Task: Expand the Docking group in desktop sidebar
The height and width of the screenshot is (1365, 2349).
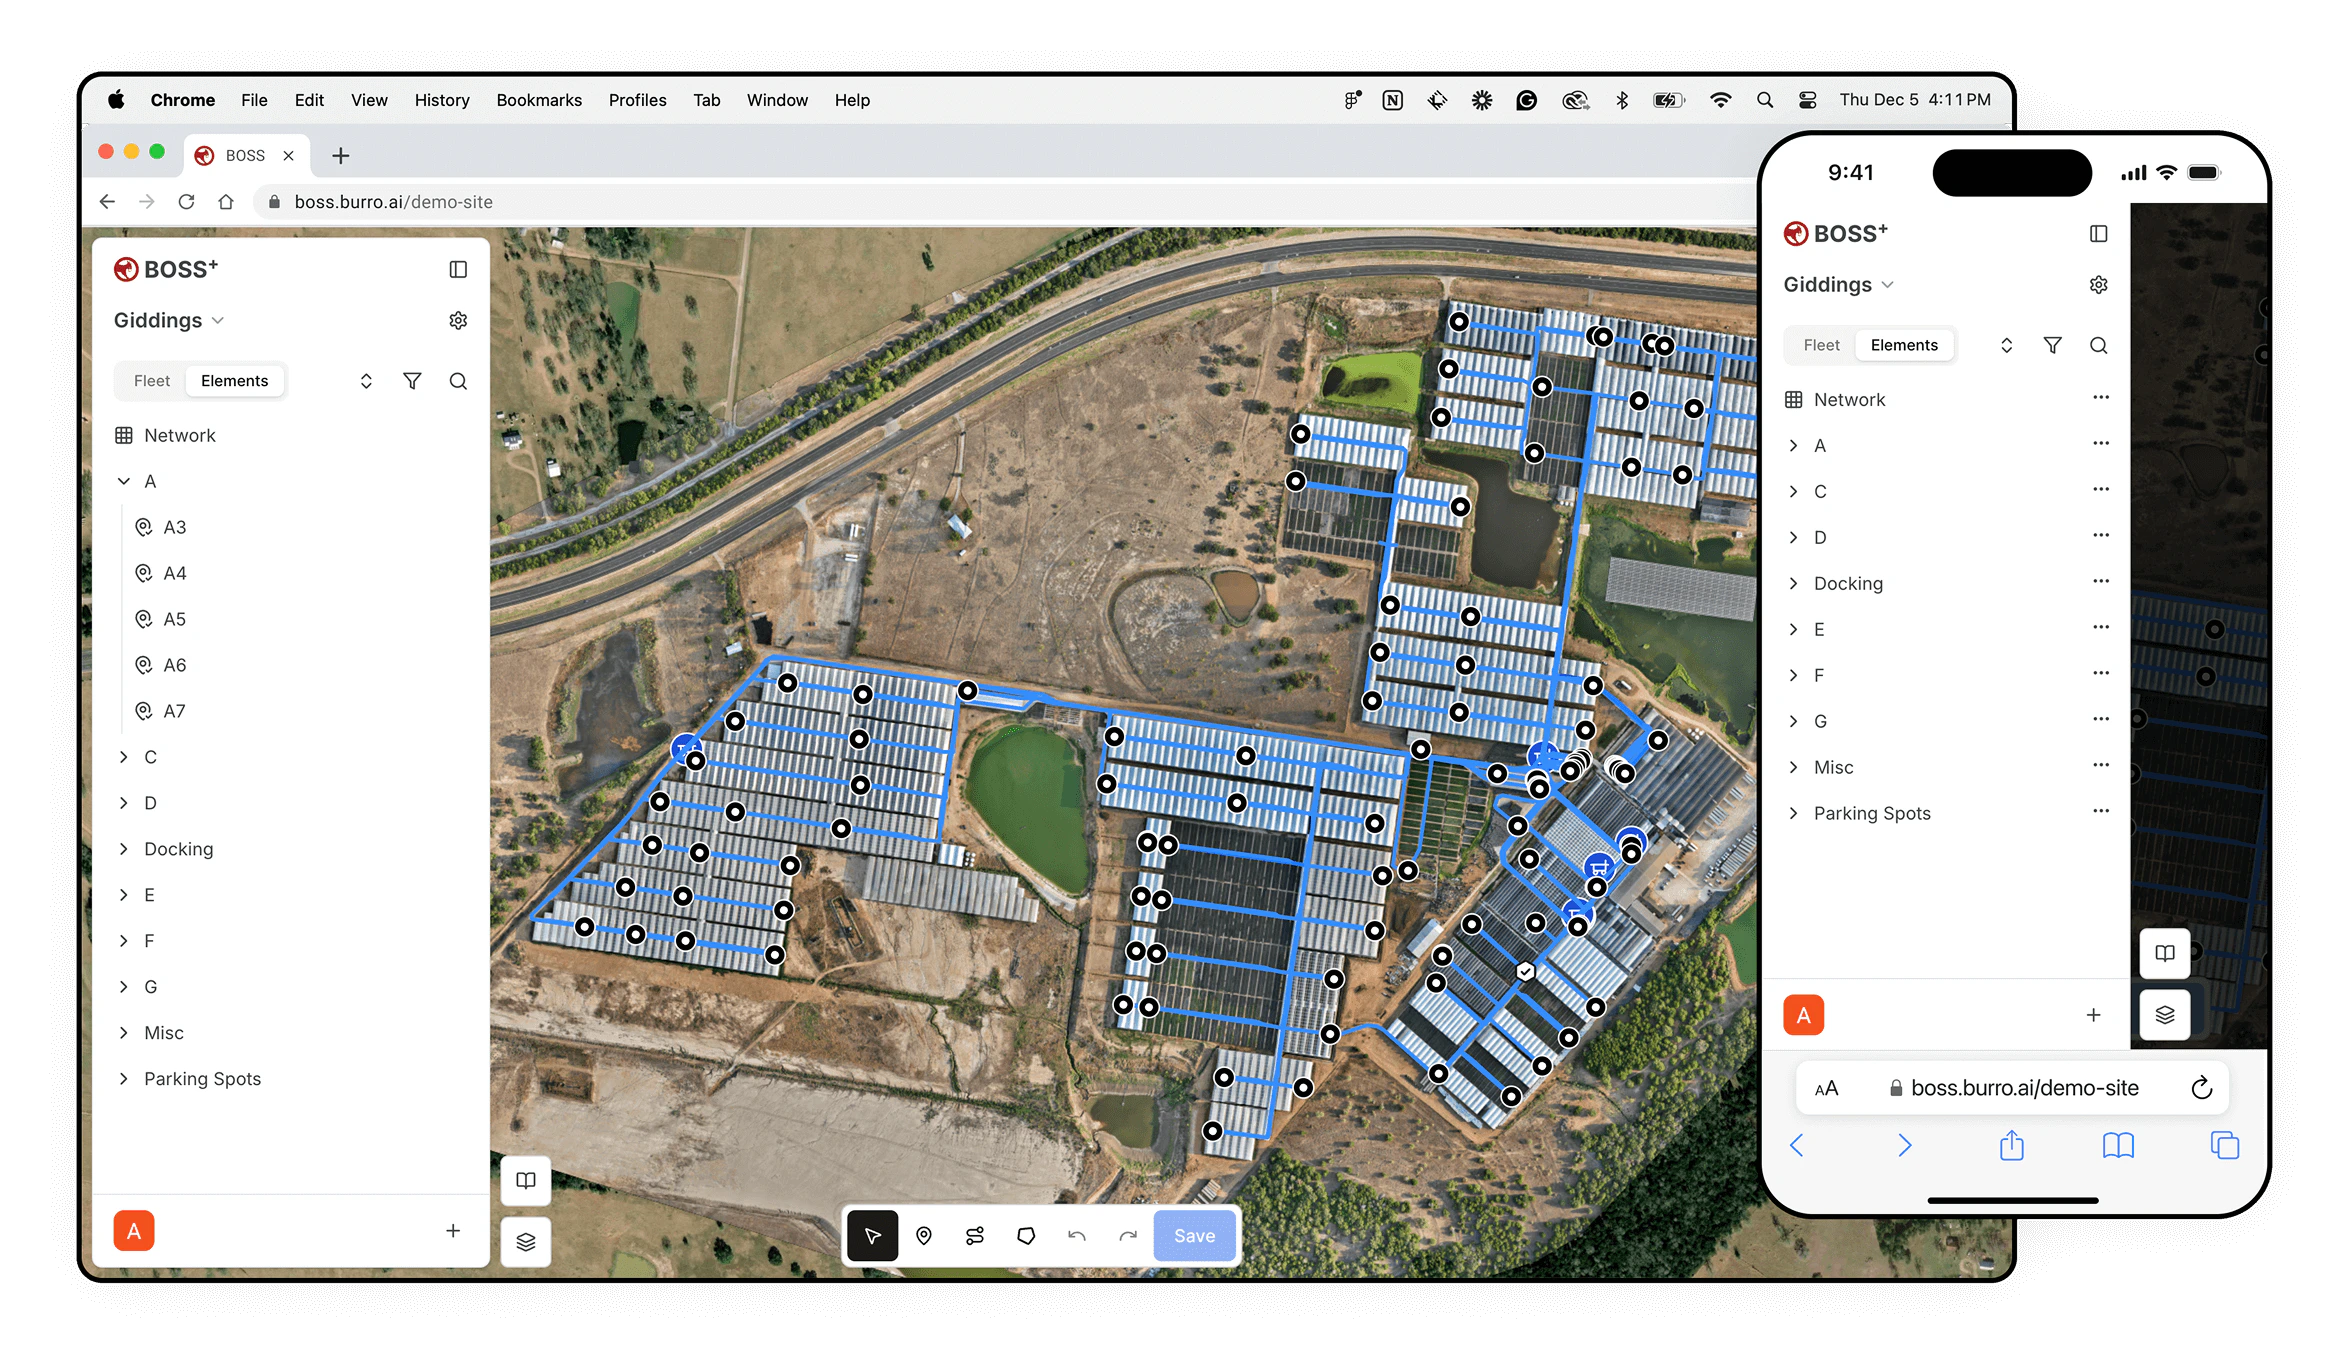Action: click(x=124, y=849)
